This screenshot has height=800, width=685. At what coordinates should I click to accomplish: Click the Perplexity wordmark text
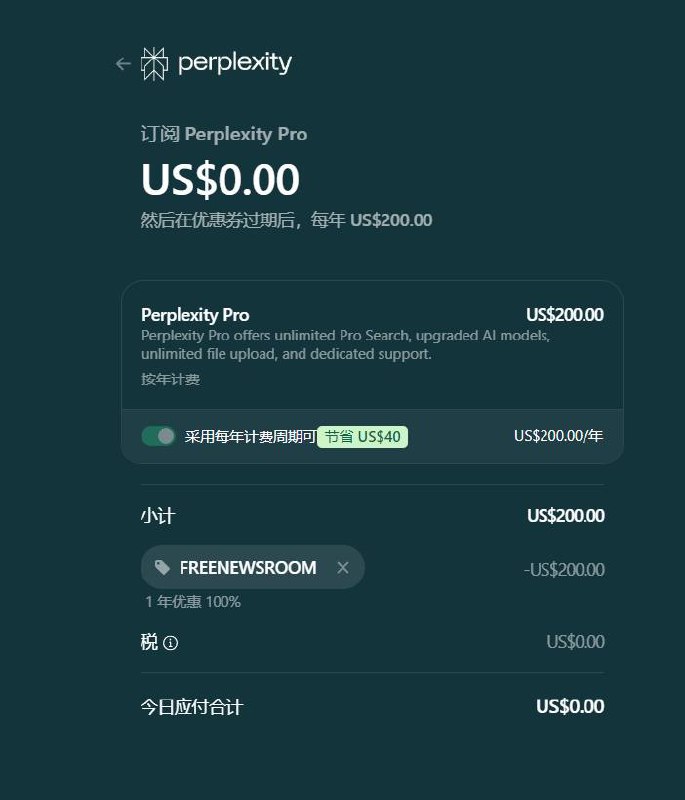point(234,62)
